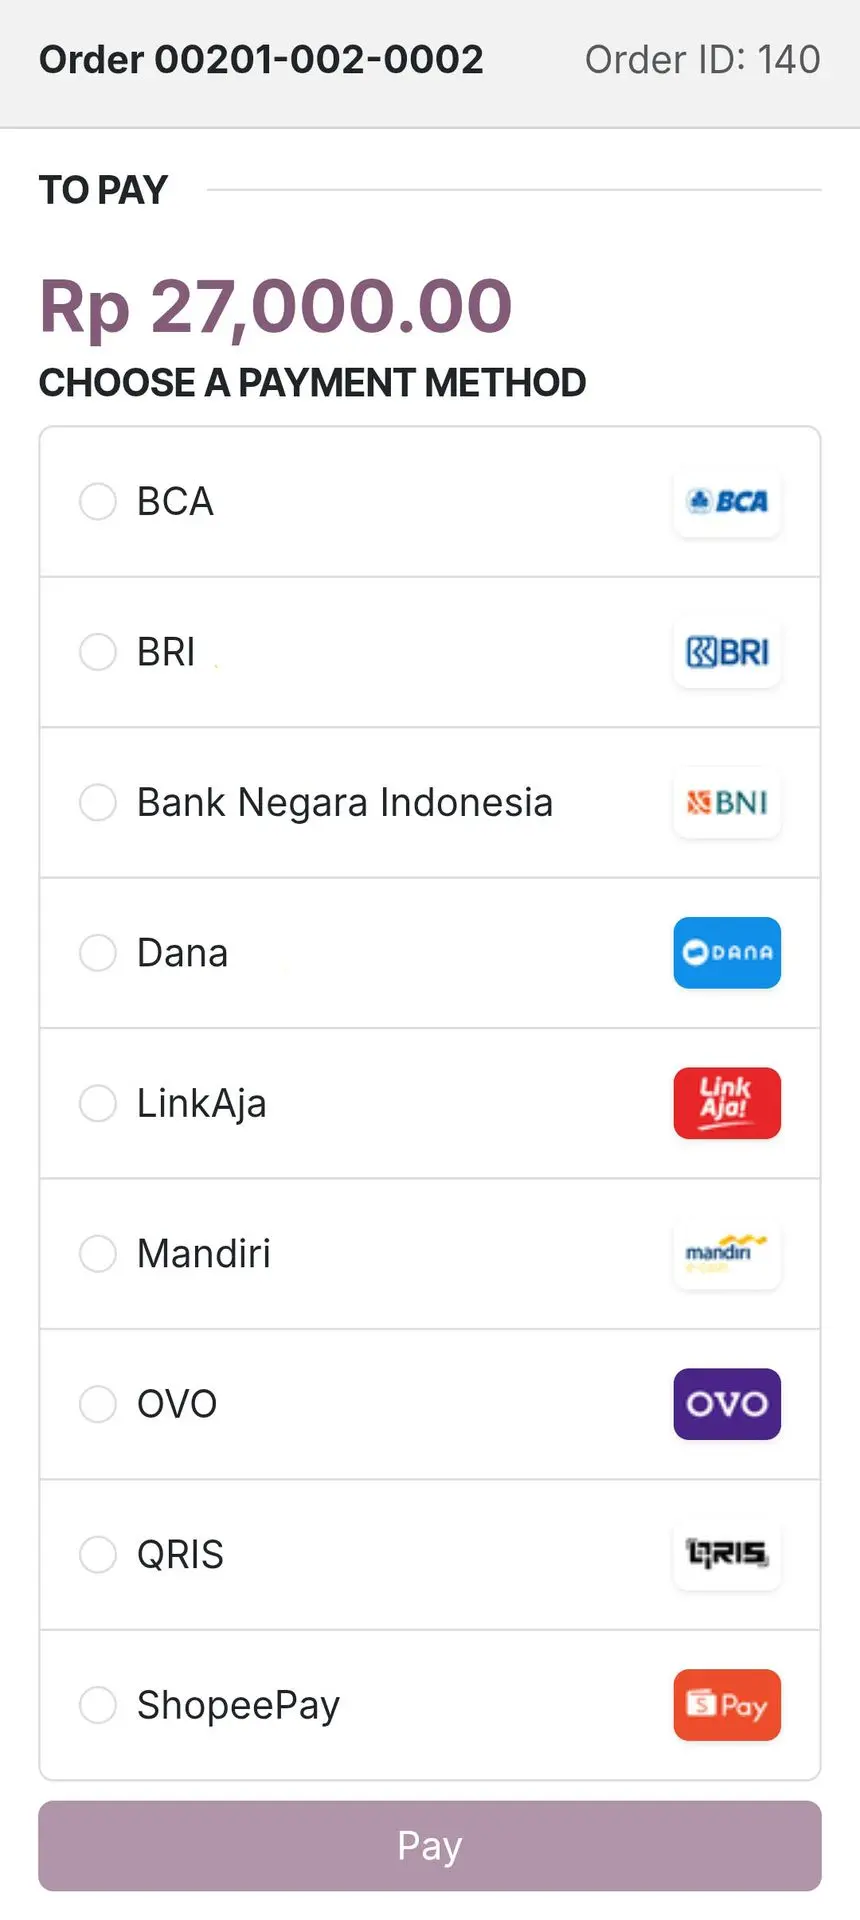The width and height of the screenshot is (860, 1920).
Task: Click the Rp 27,000.00 amount text
Action: (276, 306)
